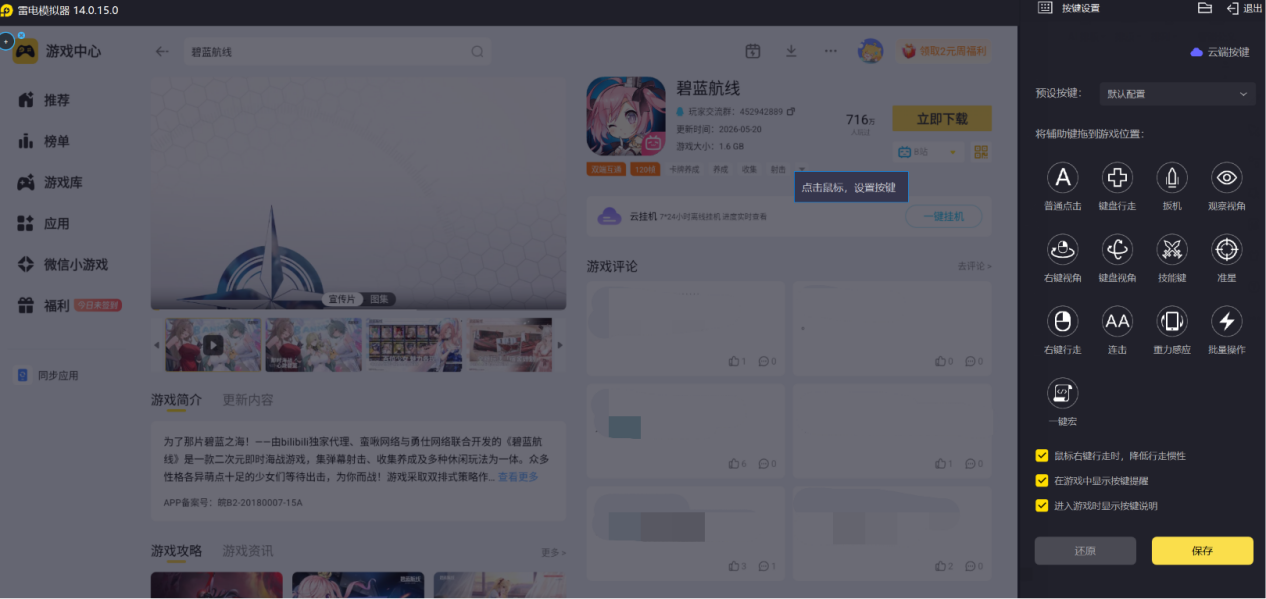The width and height of the screenshot is (1266, 599).
Task: Click the keyboard icon beside 按键设置
Action: click(x=1045, y=8)
